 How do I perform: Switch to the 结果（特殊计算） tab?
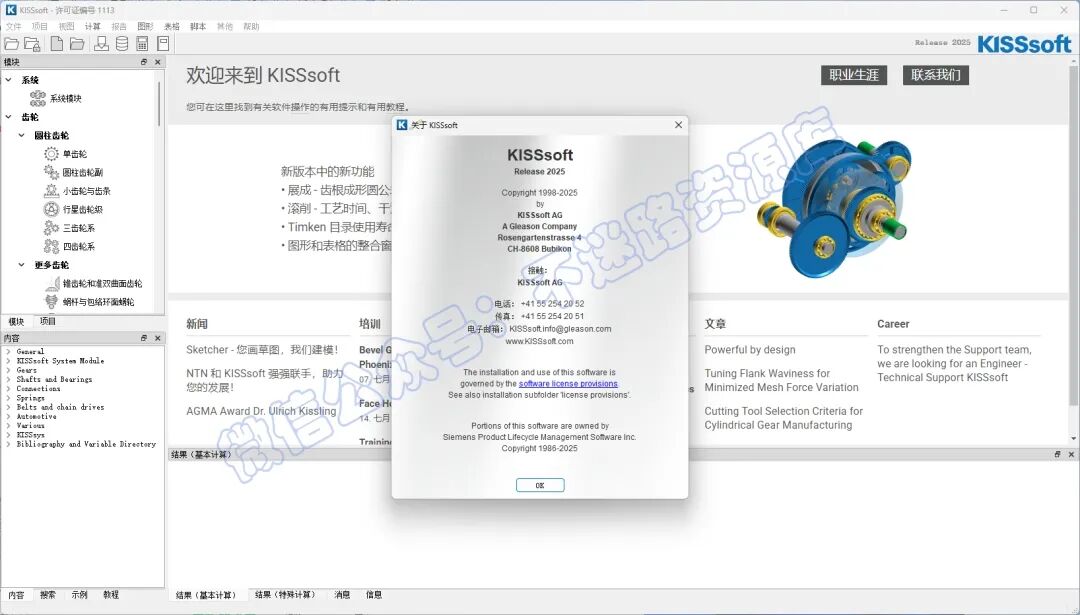click(x=285, y=594)
